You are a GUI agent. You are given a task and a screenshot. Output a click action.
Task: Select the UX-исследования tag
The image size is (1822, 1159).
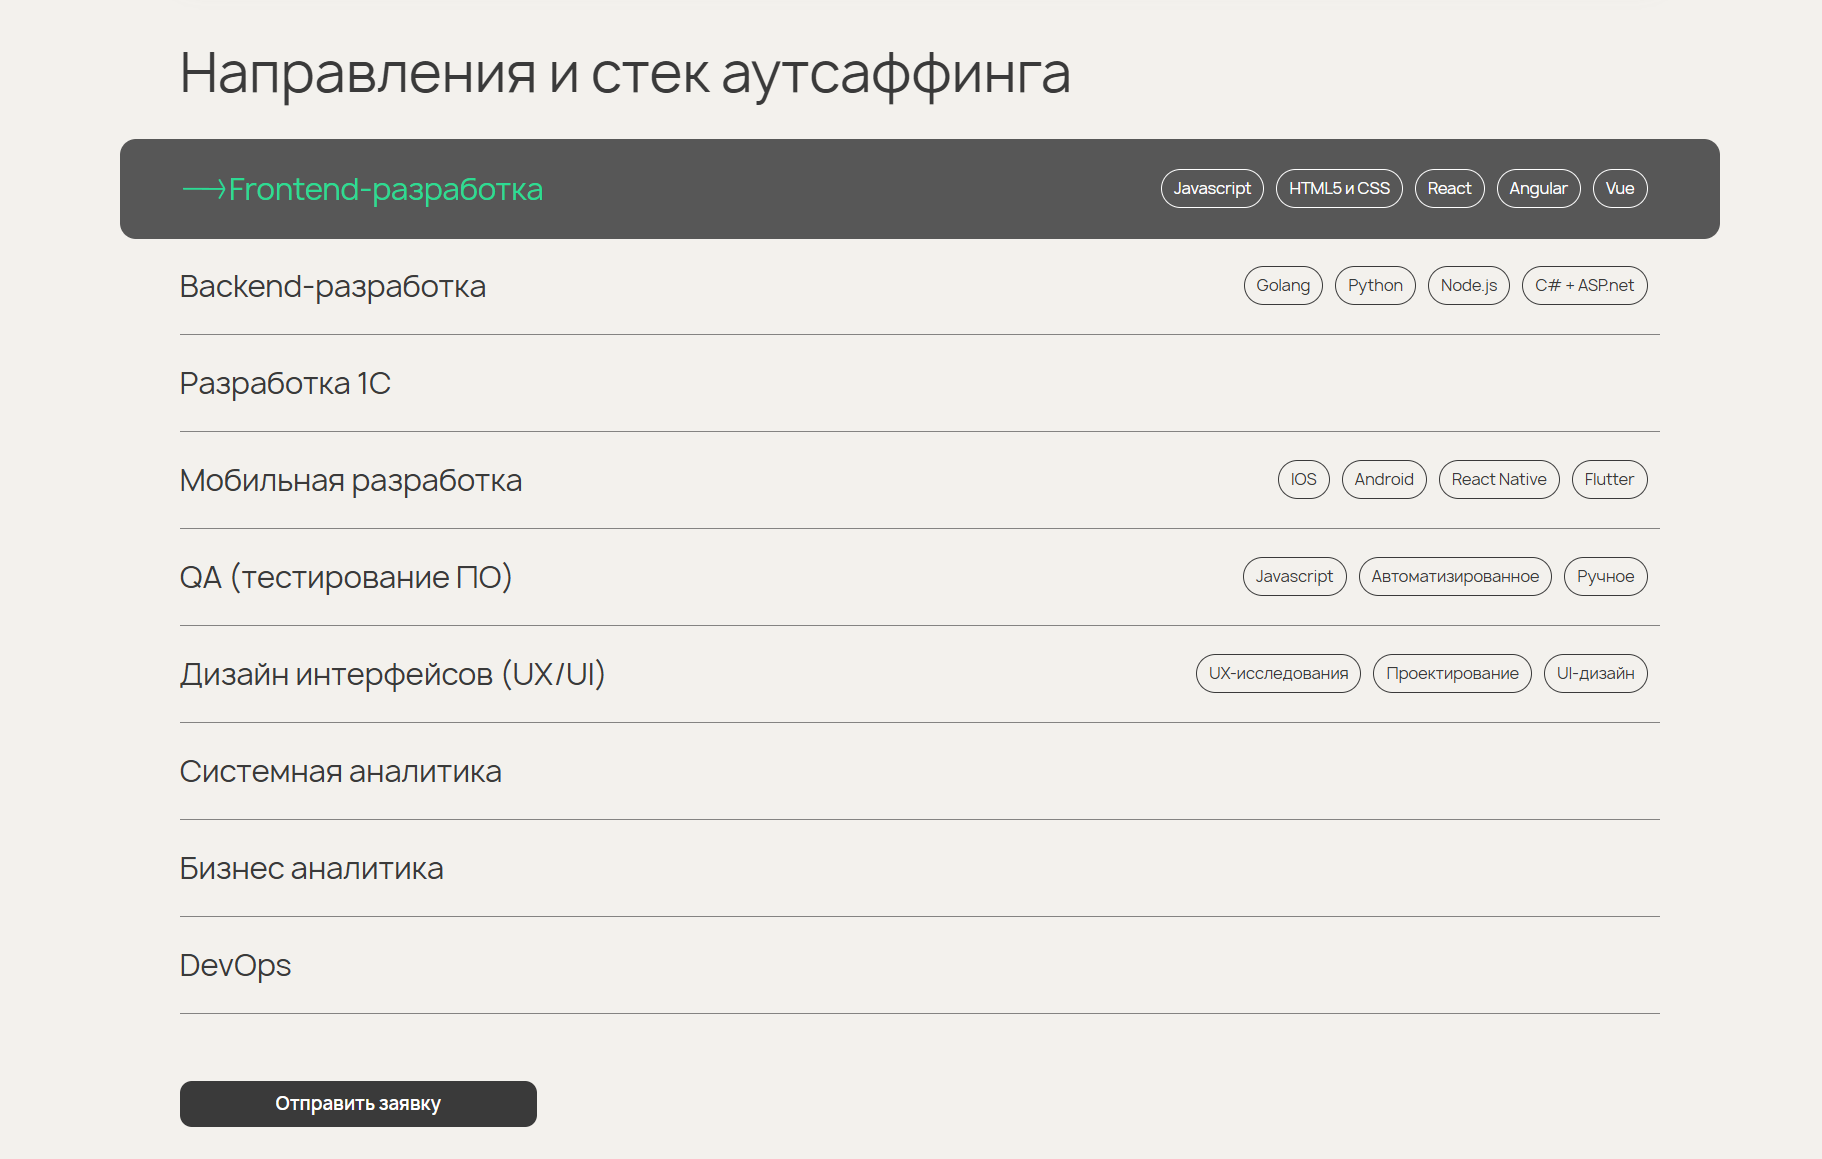pyautogui.click(x=1278, y=673)
